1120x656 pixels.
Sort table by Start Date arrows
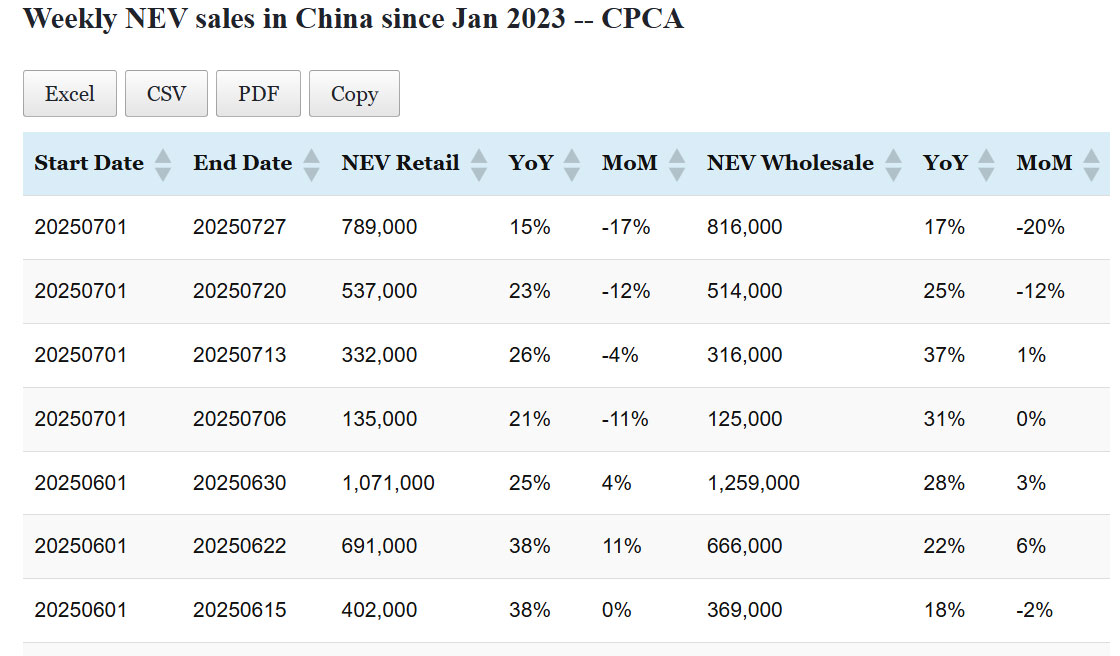[x=163, y=164]
